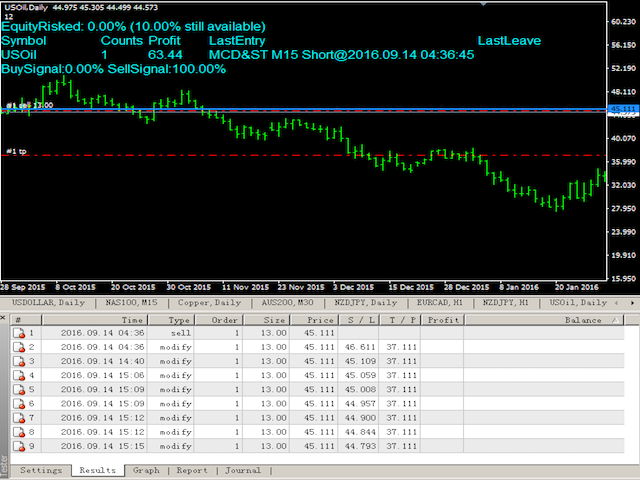Click the row 4 order icon
The image size is (640, 480).
18,376
